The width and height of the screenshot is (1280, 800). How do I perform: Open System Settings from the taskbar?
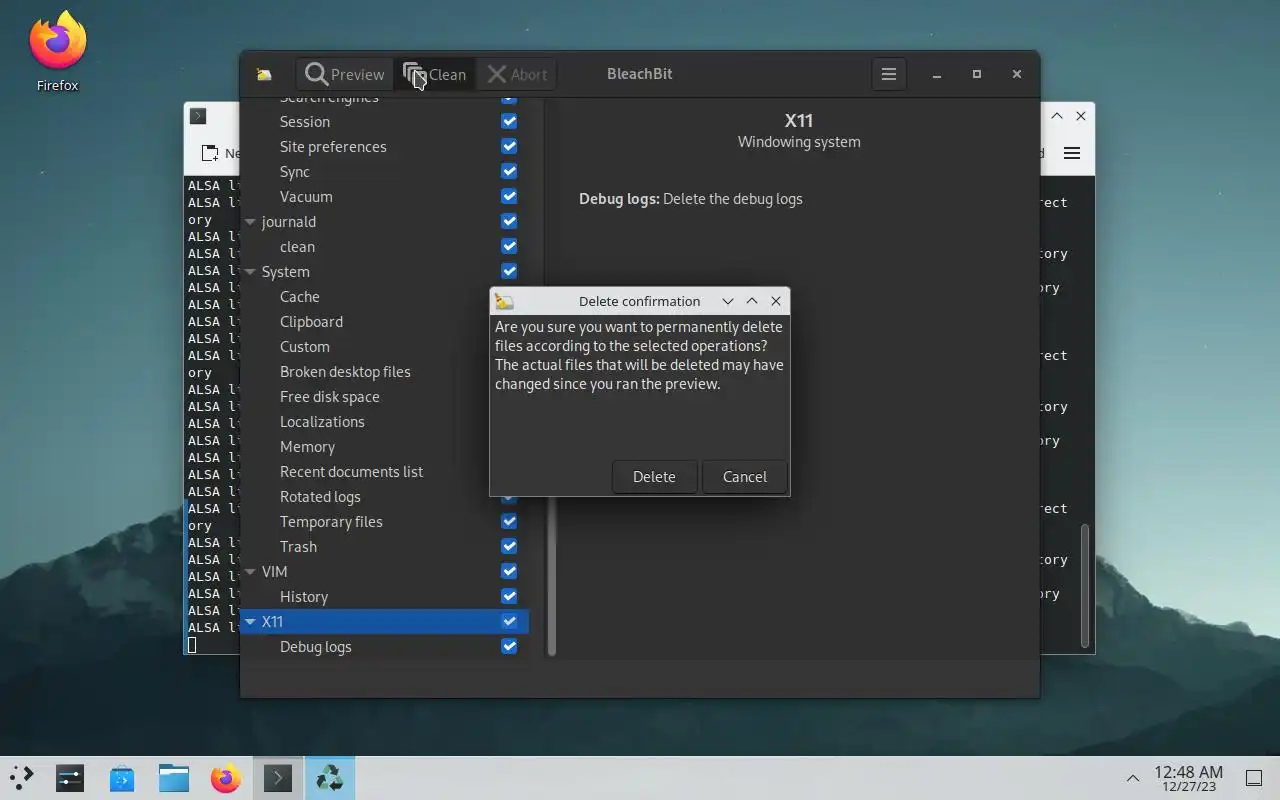click(70, 778)
